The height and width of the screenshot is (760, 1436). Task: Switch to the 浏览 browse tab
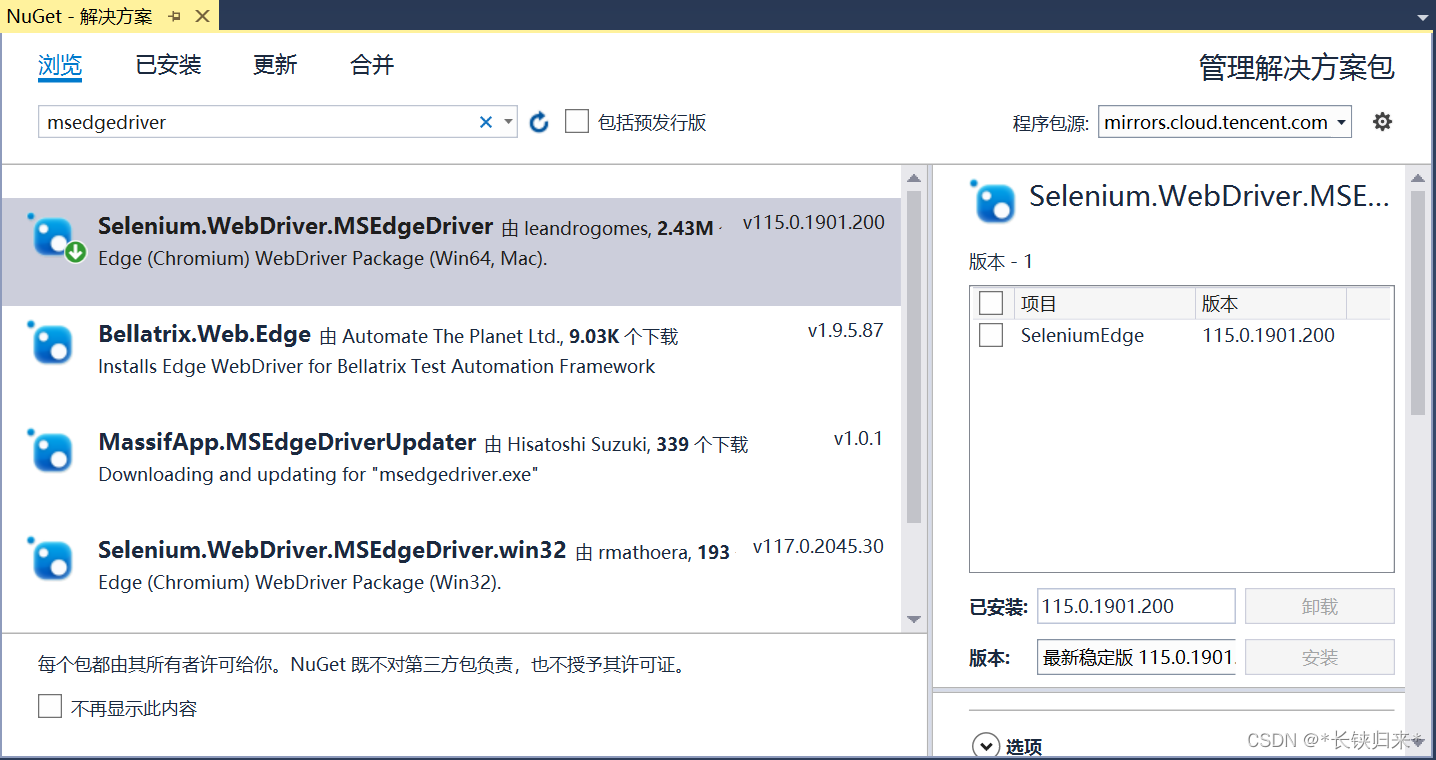click(60, 66)
